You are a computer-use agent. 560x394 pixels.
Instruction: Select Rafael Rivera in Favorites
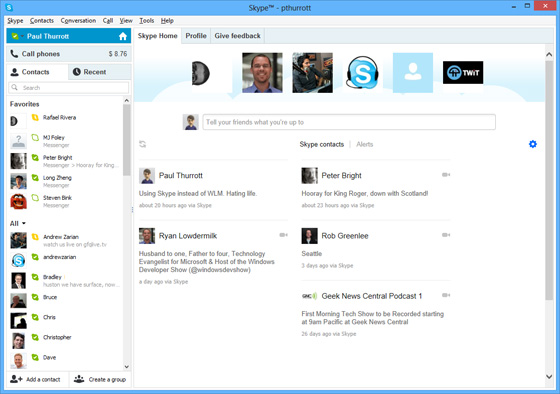point(66,121)
